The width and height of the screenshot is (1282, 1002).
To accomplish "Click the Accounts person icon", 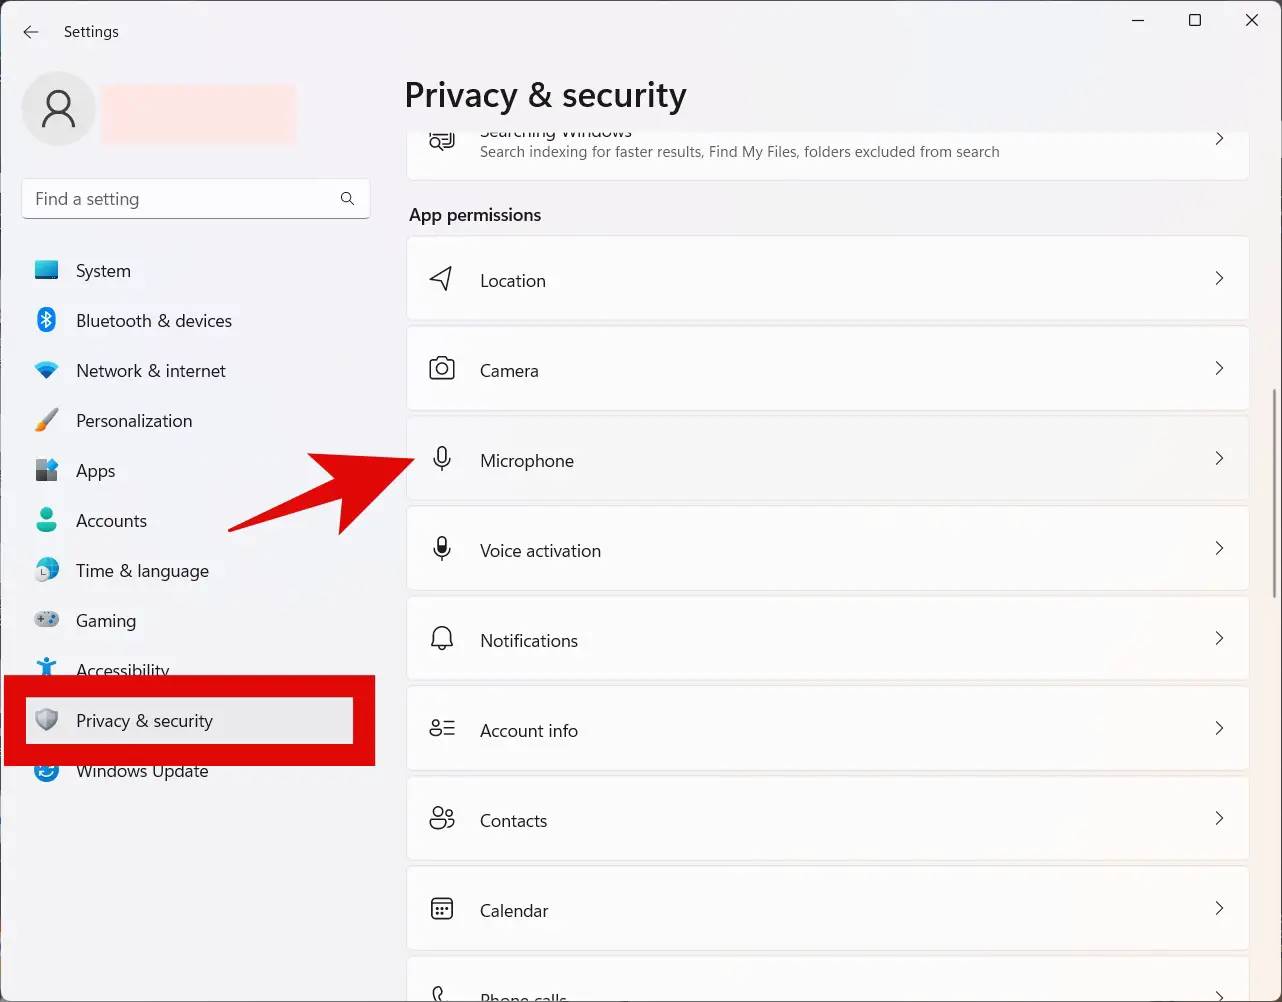I will [47, 520].
